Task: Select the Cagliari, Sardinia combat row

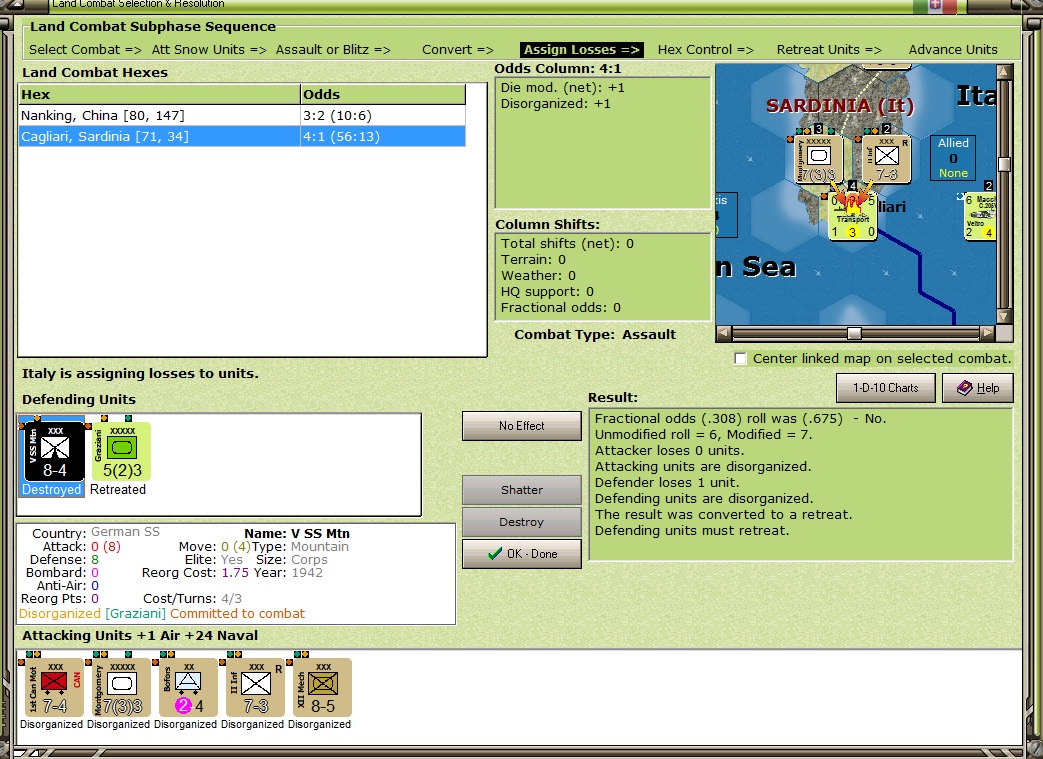Action: tap(242, 136)
